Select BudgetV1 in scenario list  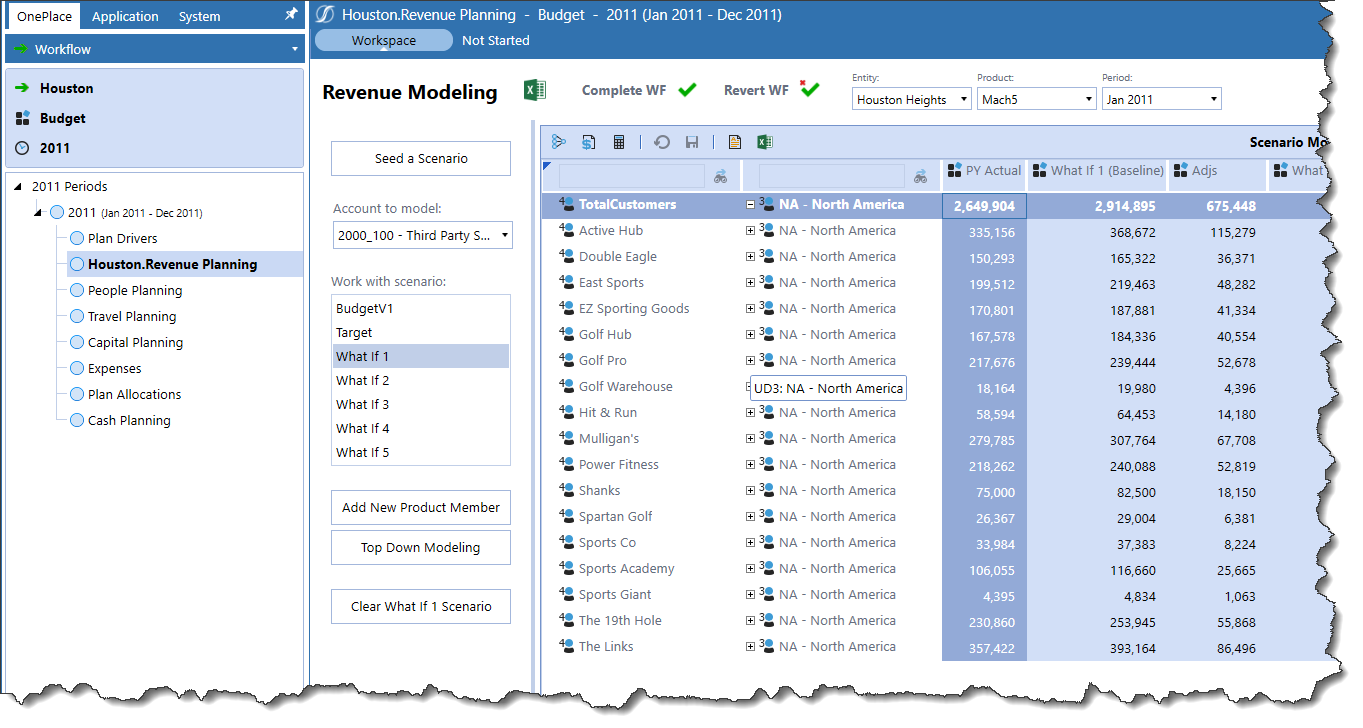[x=421, y=308]
